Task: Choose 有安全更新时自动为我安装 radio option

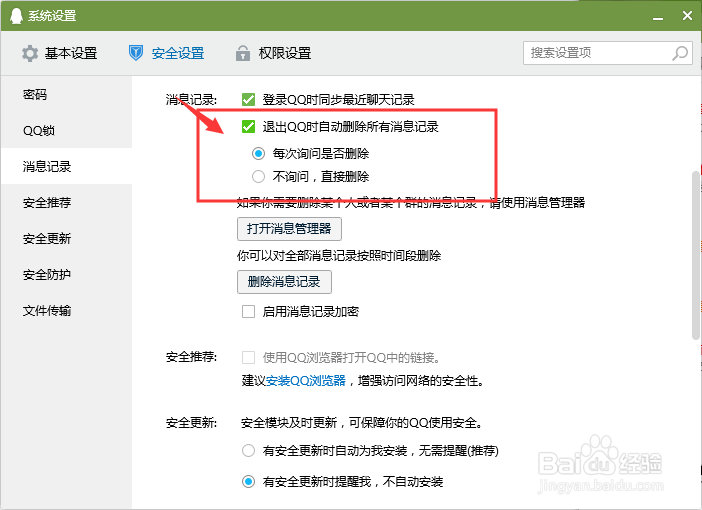Action: pos(248,450)
